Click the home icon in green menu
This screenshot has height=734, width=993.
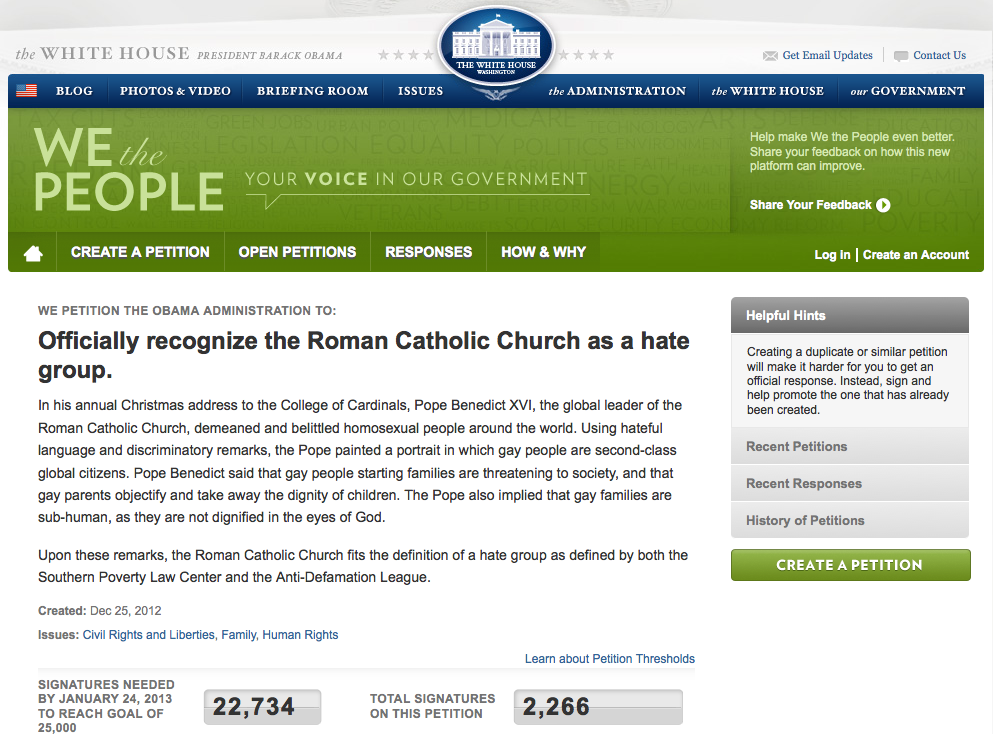pyautogui.click(x=33, y=253)
